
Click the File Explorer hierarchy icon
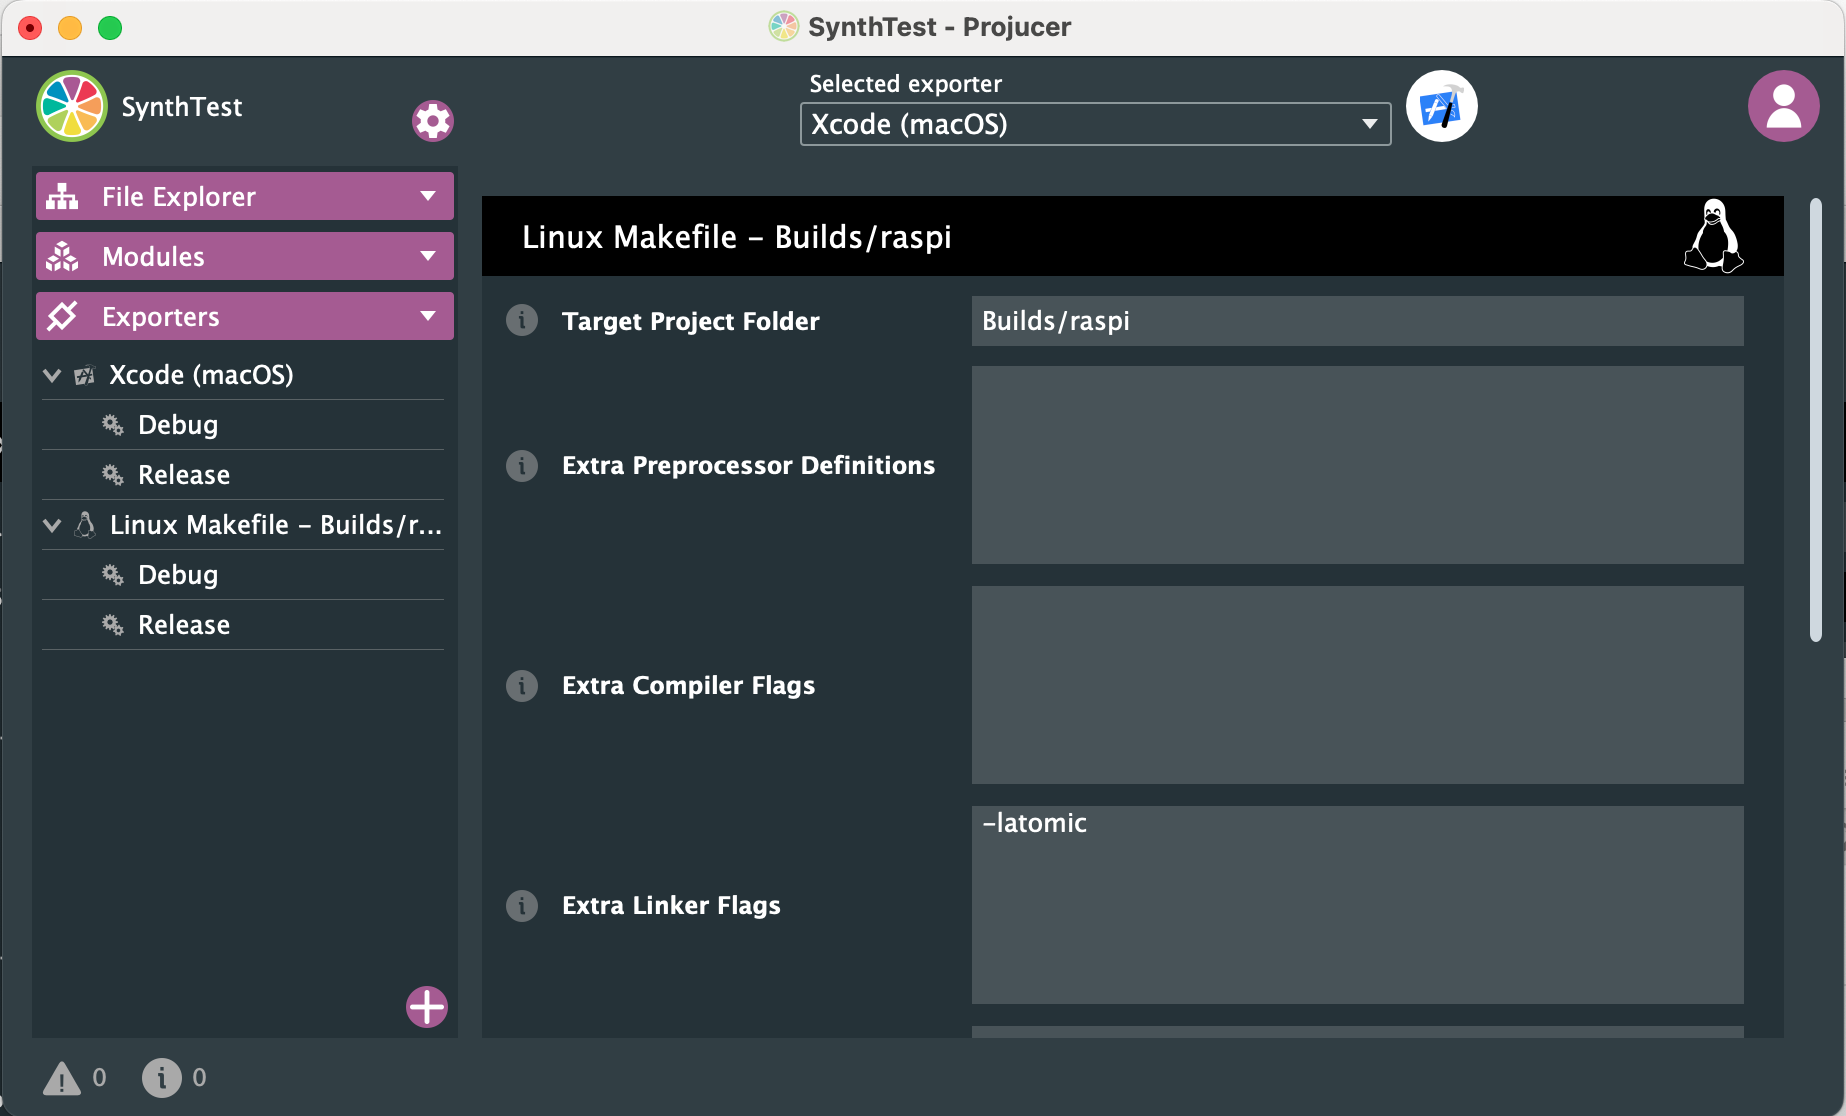pos(62,196)
